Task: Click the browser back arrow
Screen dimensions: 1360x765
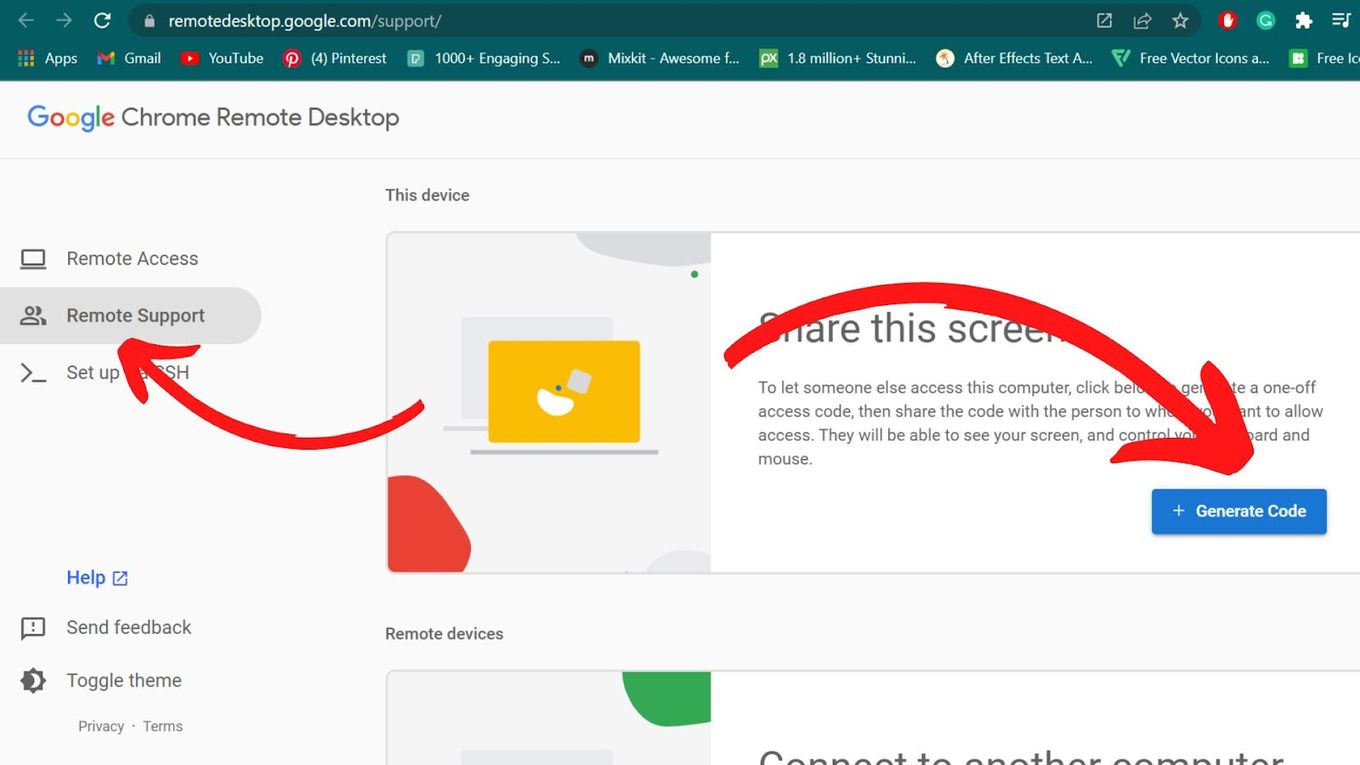Action: 26,20
